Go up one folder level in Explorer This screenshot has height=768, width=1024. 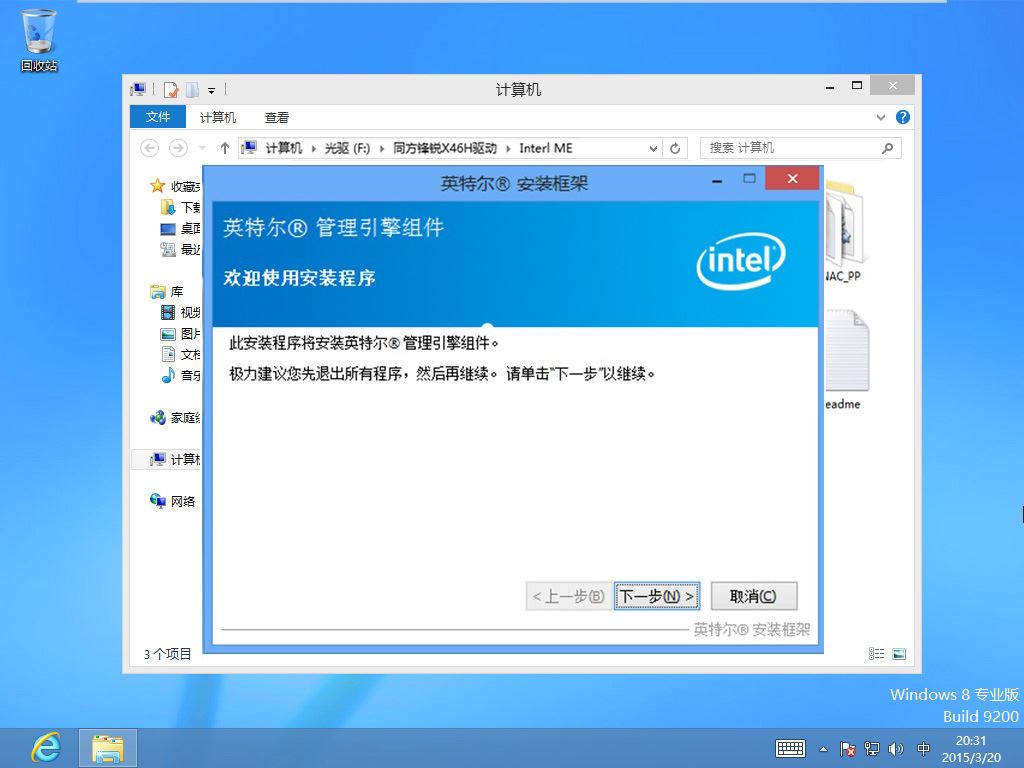click(x=225, y=148)
